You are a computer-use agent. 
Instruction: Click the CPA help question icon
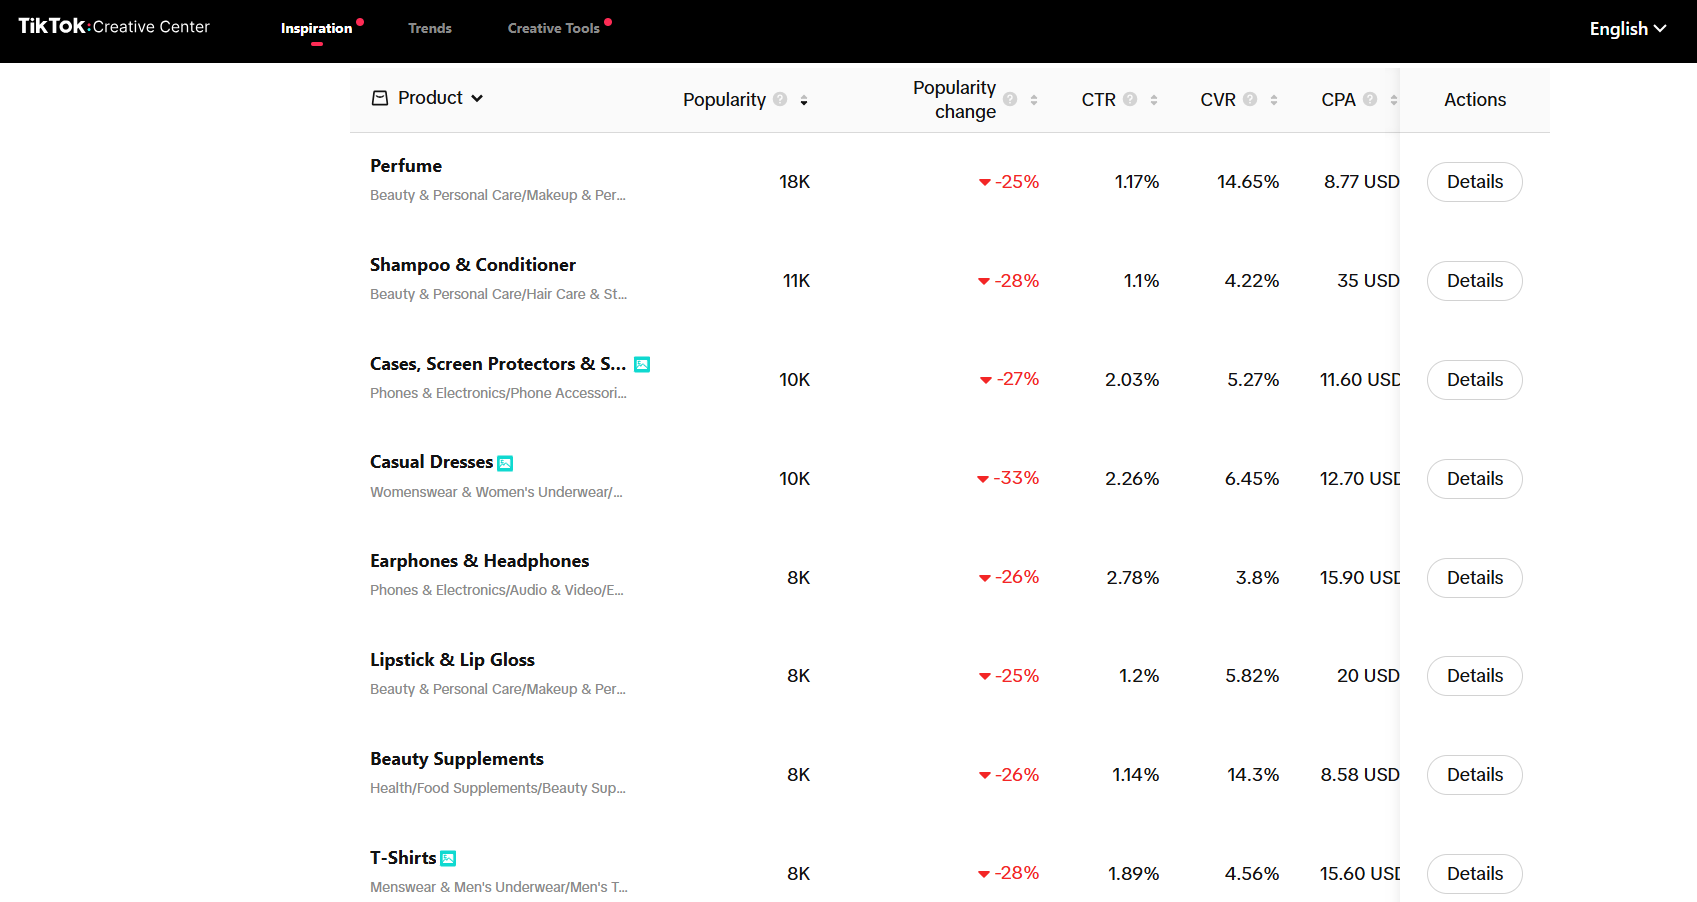point(1370,99)
